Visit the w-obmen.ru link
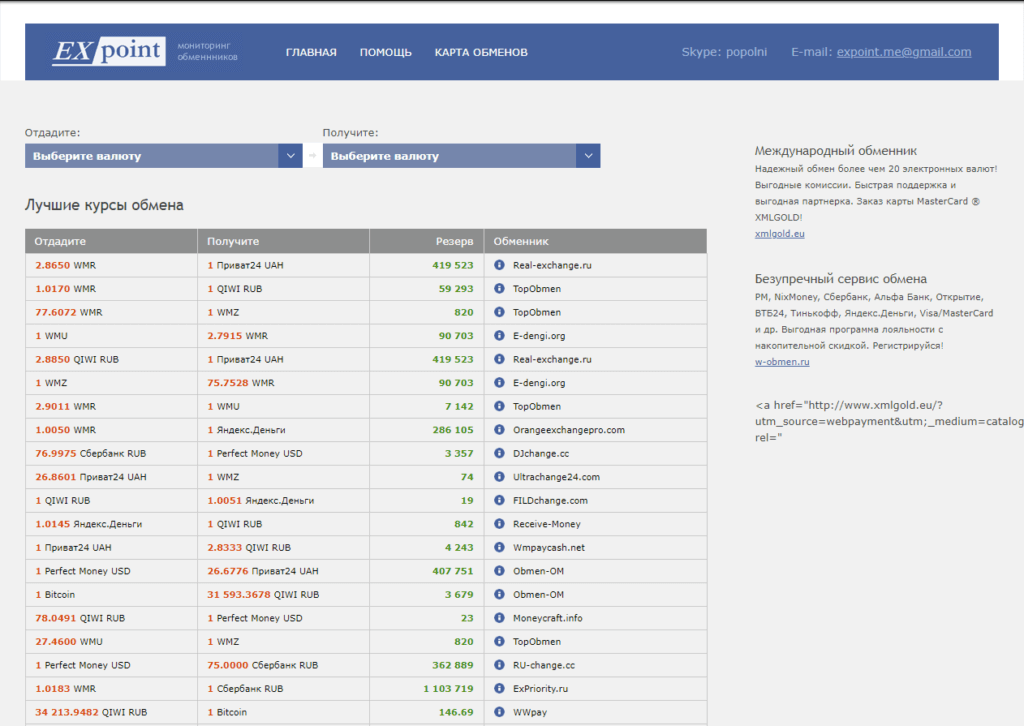Viewport: 1024px width, 726px height. coord(782,362)
